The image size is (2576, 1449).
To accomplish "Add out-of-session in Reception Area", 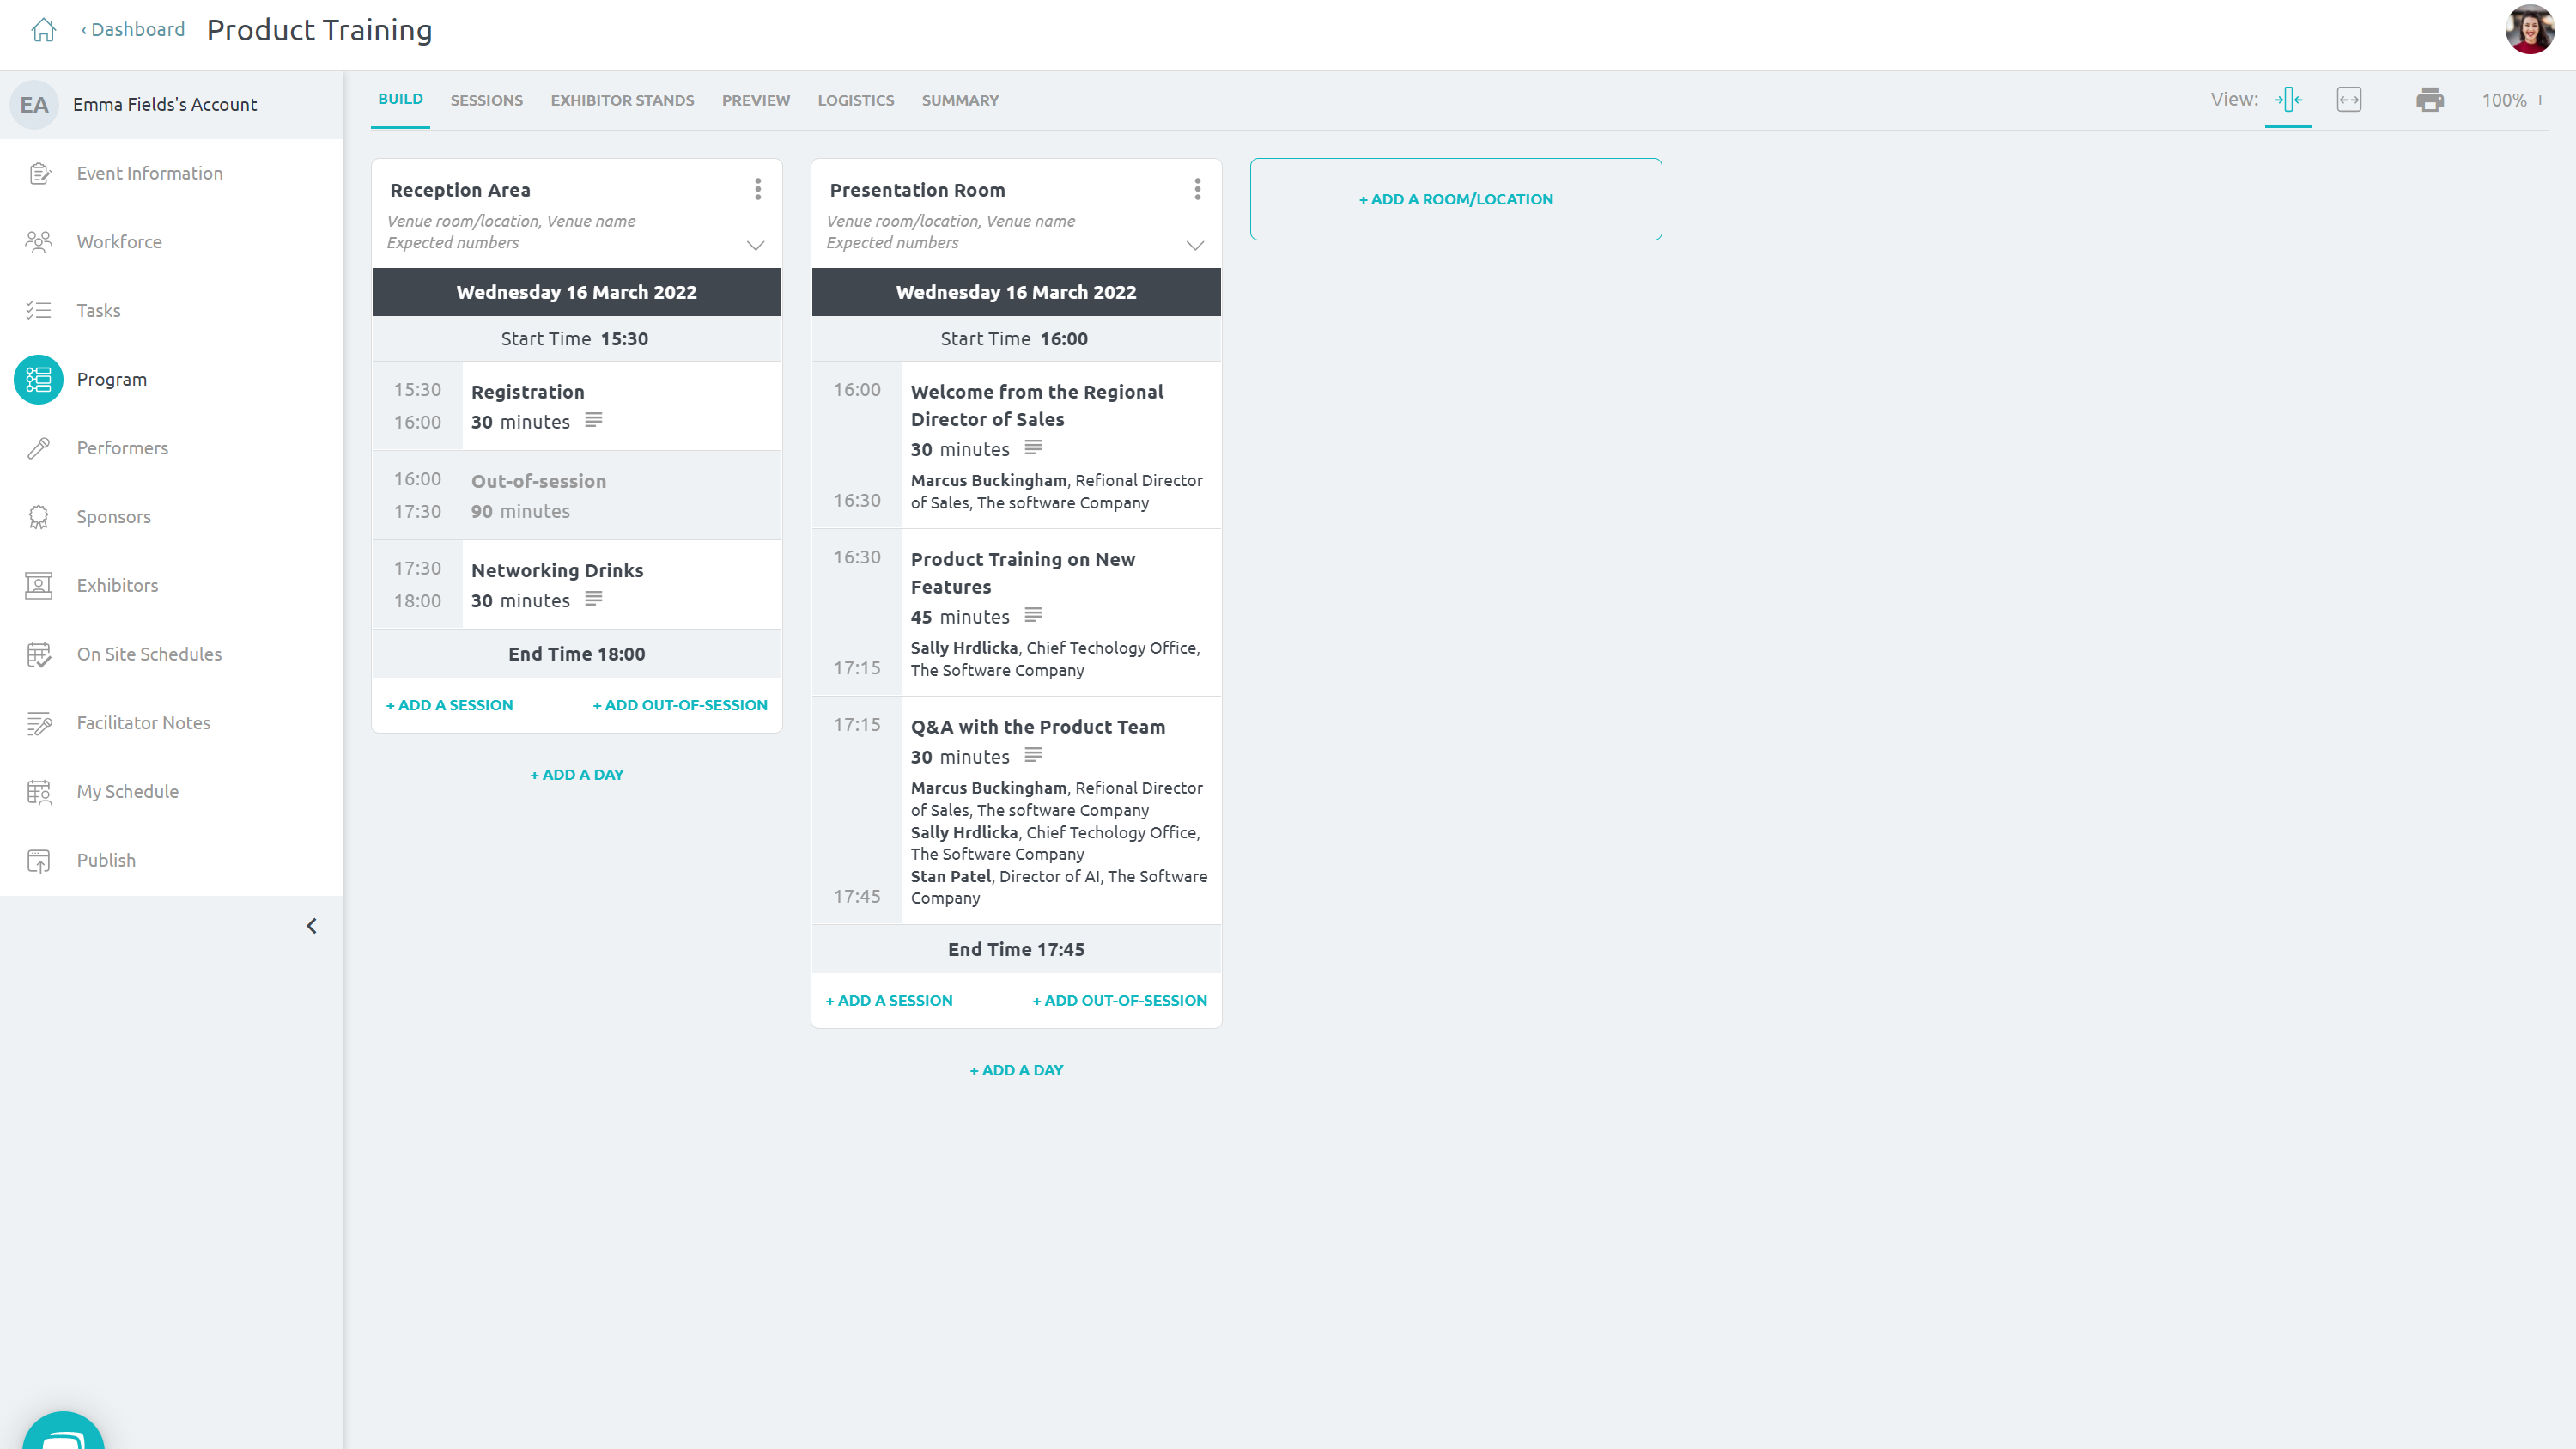I will (680, 705).
